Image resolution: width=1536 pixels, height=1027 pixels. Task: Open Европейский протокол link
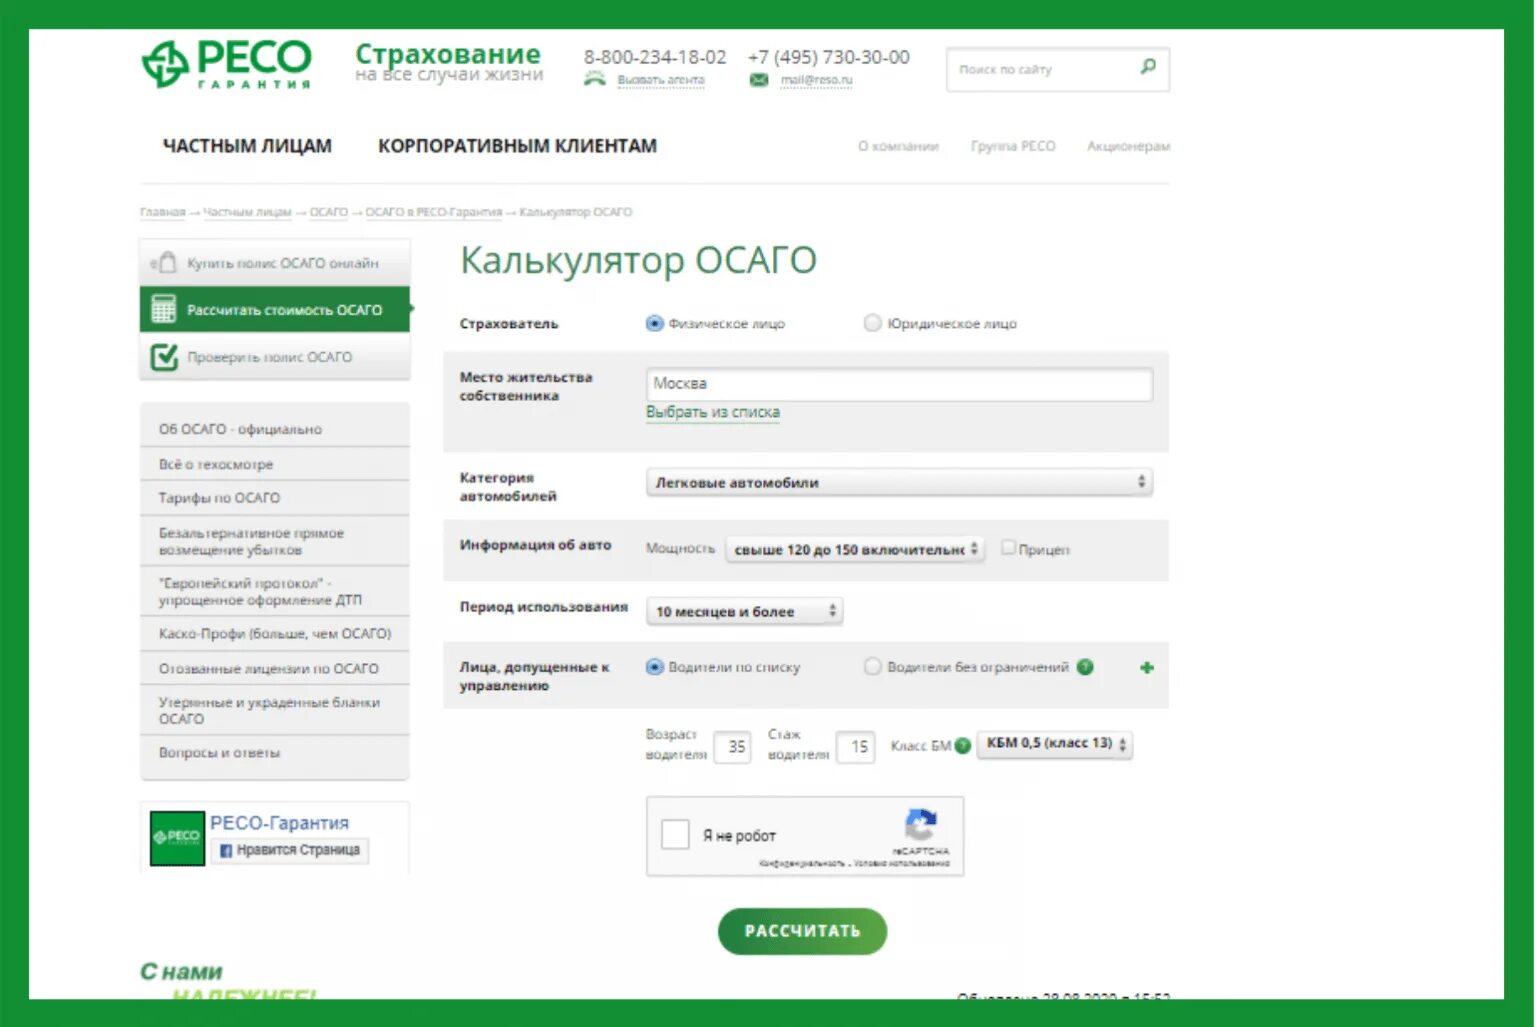[x=260, y=591]
